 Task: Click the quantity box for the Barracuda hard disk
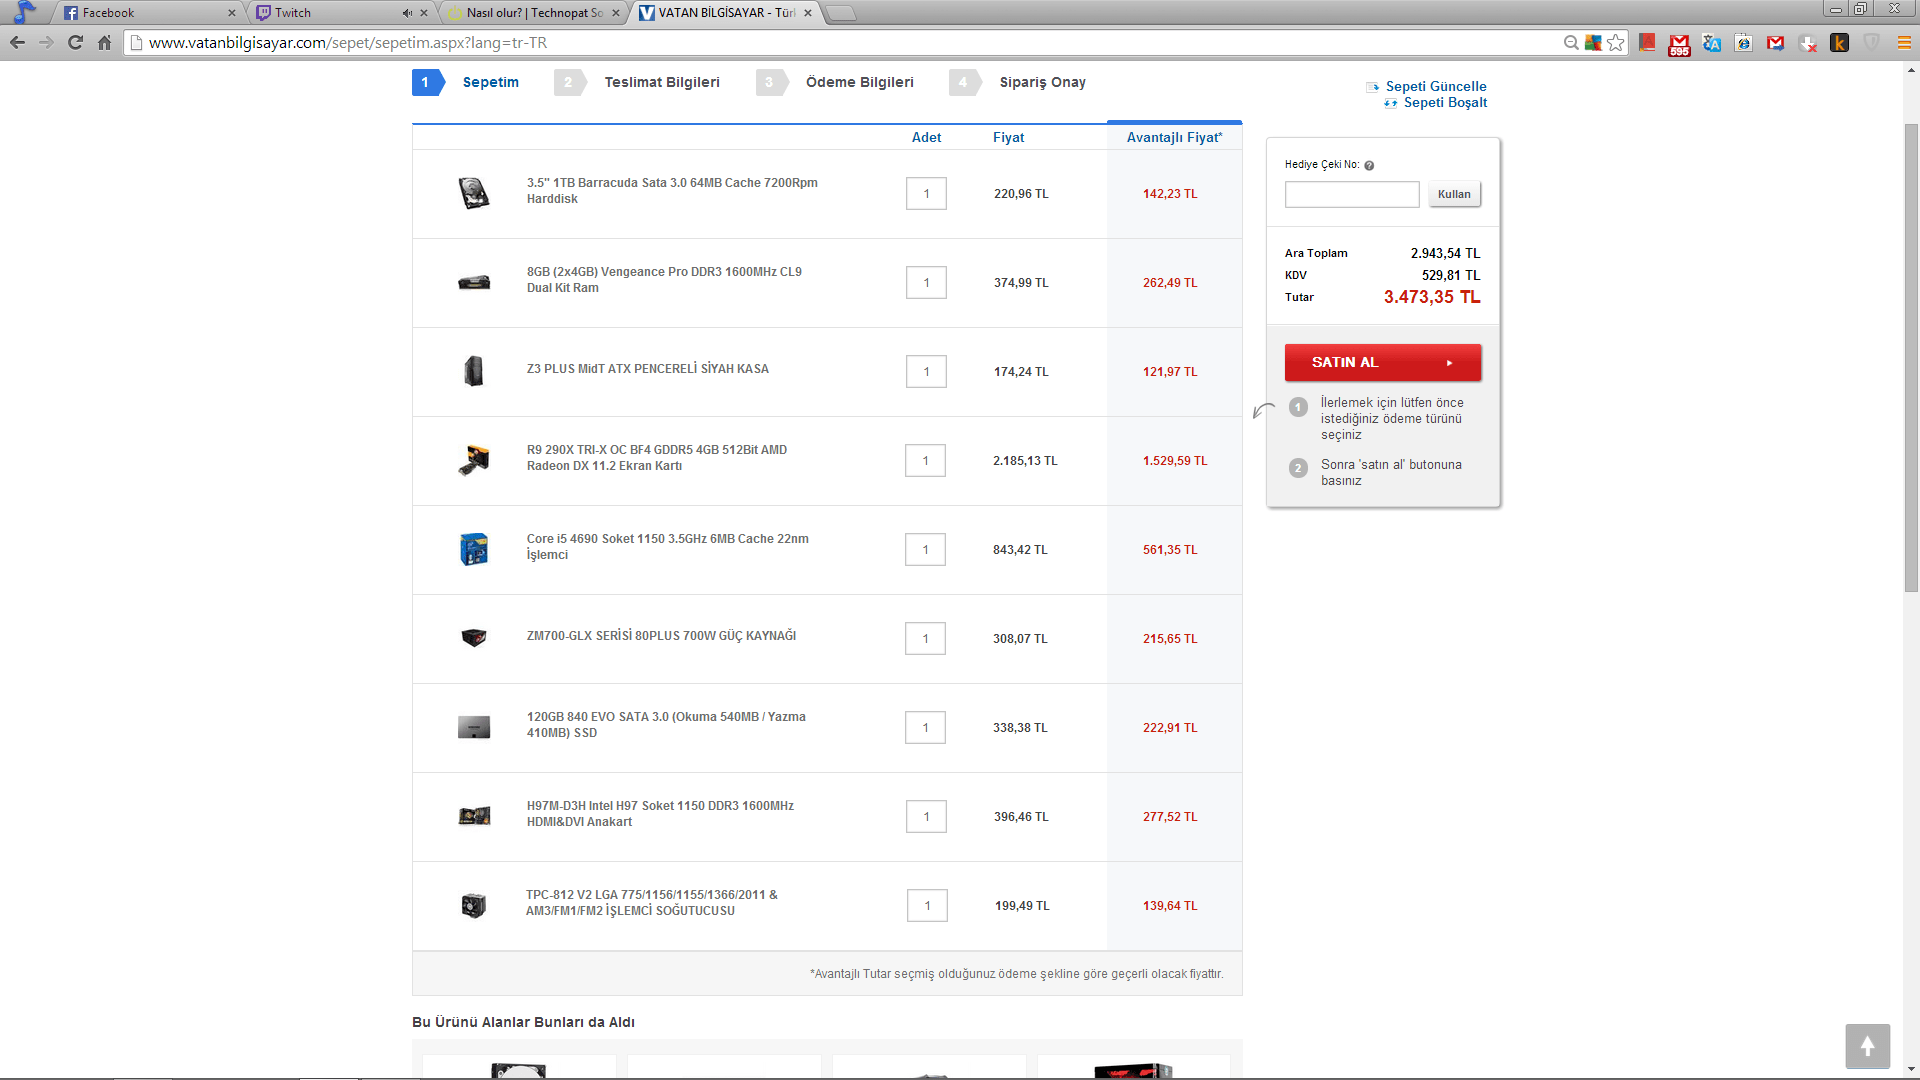point(926,194)
